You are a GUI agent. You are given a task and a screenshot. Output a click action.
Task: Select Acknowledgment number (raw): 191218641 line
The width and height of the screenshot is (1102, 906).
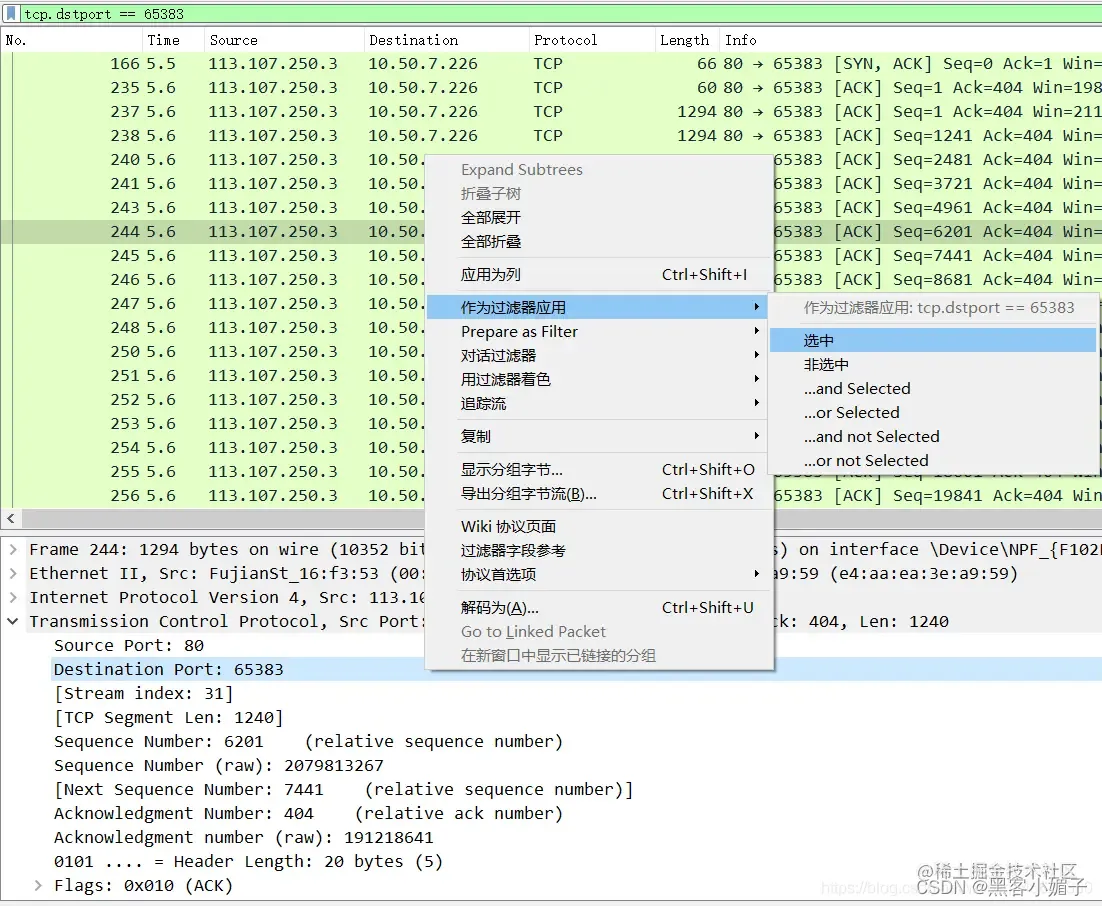pos(244,837)
